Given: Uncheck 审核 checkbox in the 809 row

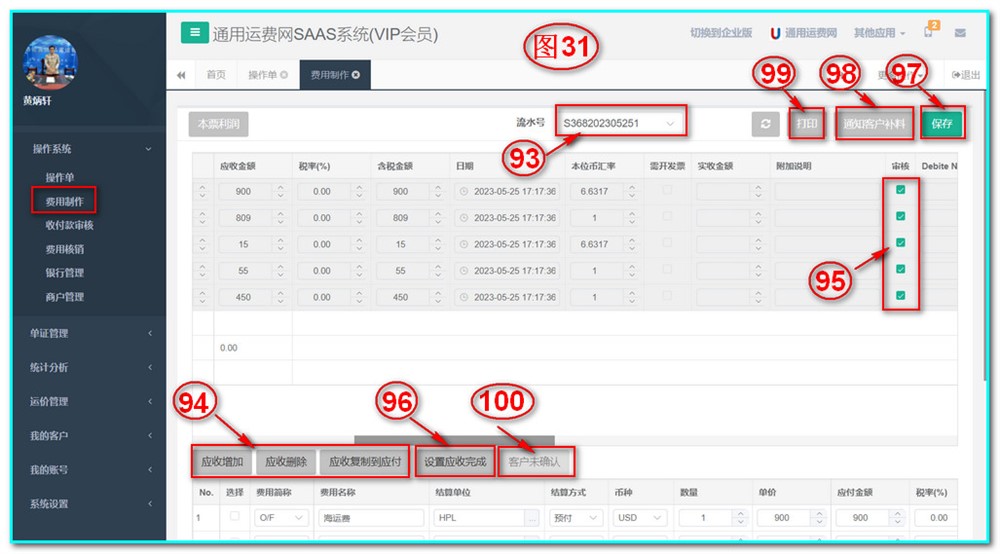Looking at the screenshot, I should tap(900, 216).
